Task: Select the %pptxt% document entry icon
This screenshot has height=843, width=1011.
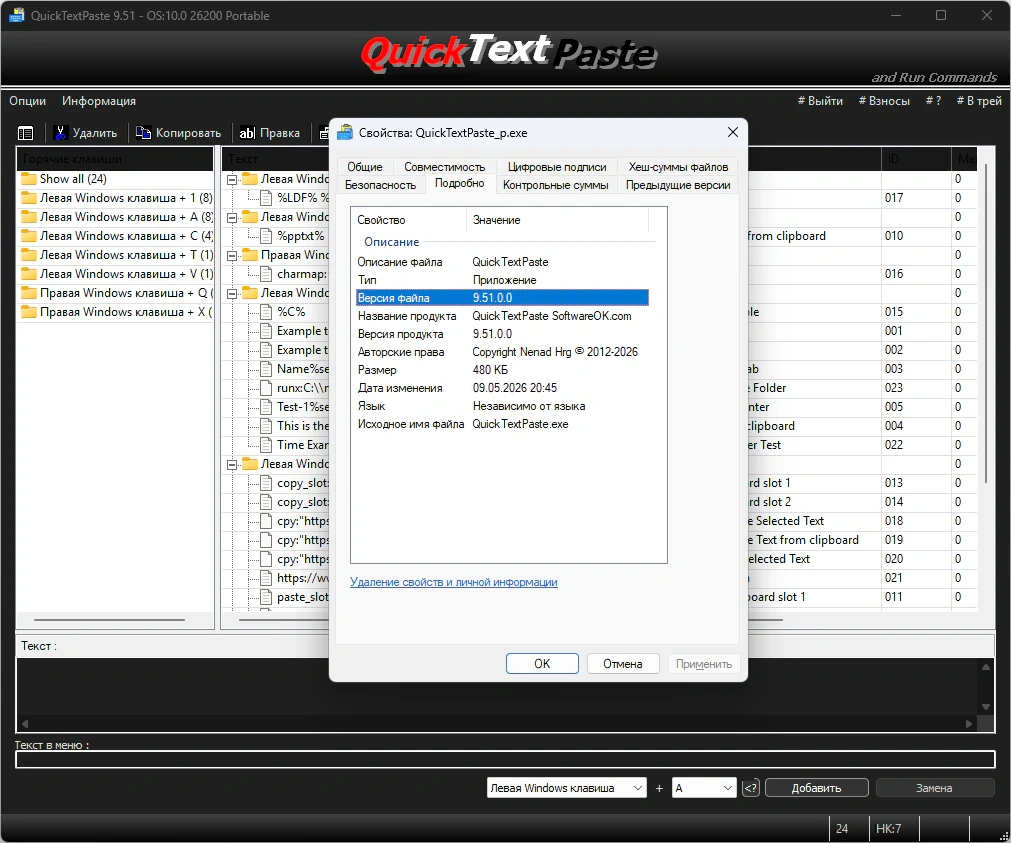Action: pyautogui.click(x=266, y=235)
